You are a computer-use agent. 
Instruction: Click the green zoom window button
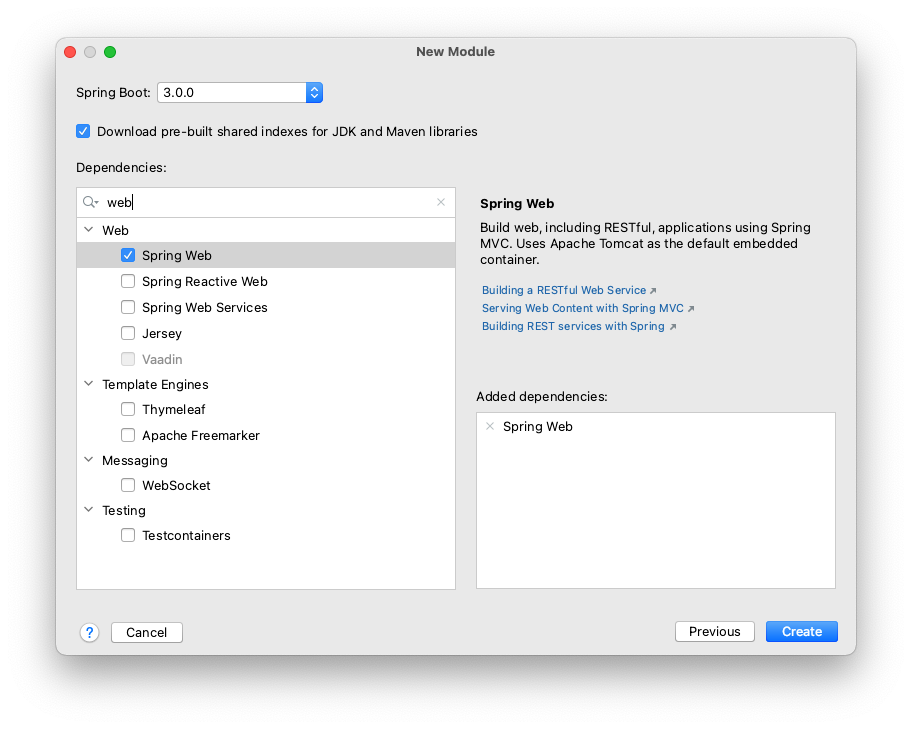tap(110, 52)
